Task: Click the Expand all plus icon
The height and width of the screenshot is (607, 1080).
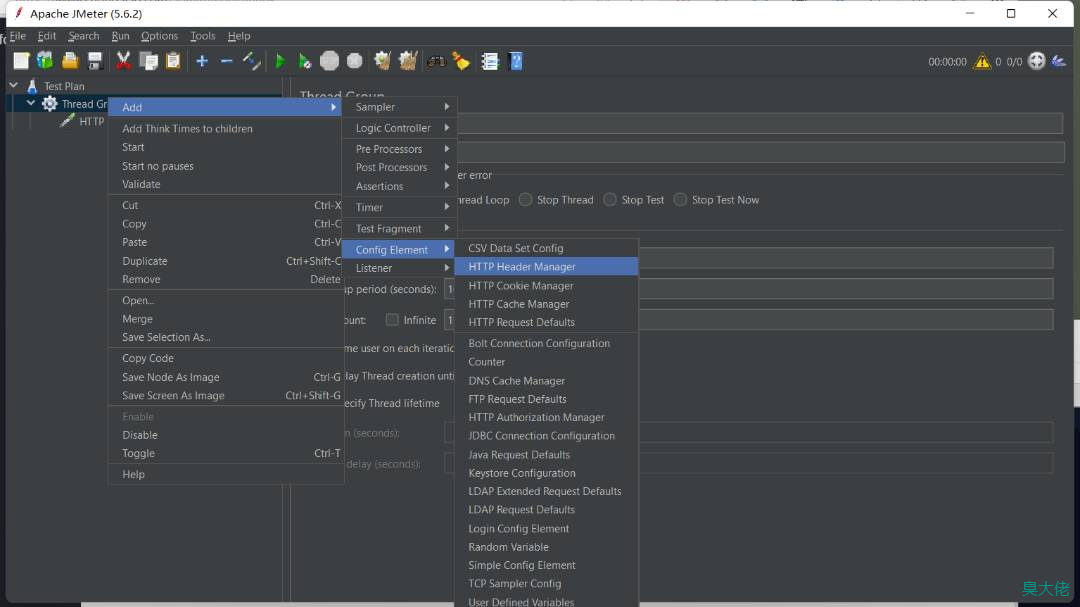Action: [202, 61]
